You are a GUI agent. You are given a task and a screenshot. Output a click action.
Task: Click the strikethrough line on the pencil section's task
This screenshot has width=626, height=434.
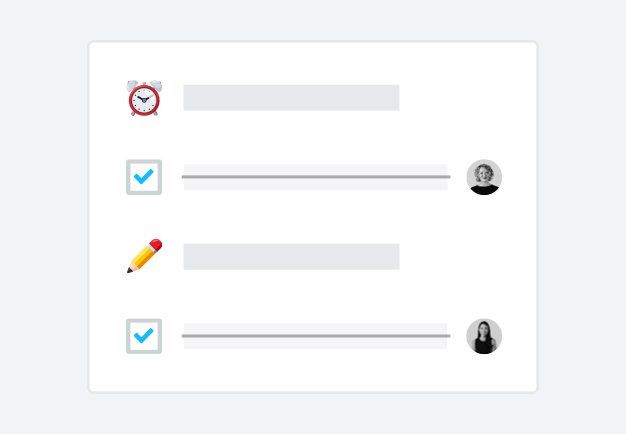(315, 336)
